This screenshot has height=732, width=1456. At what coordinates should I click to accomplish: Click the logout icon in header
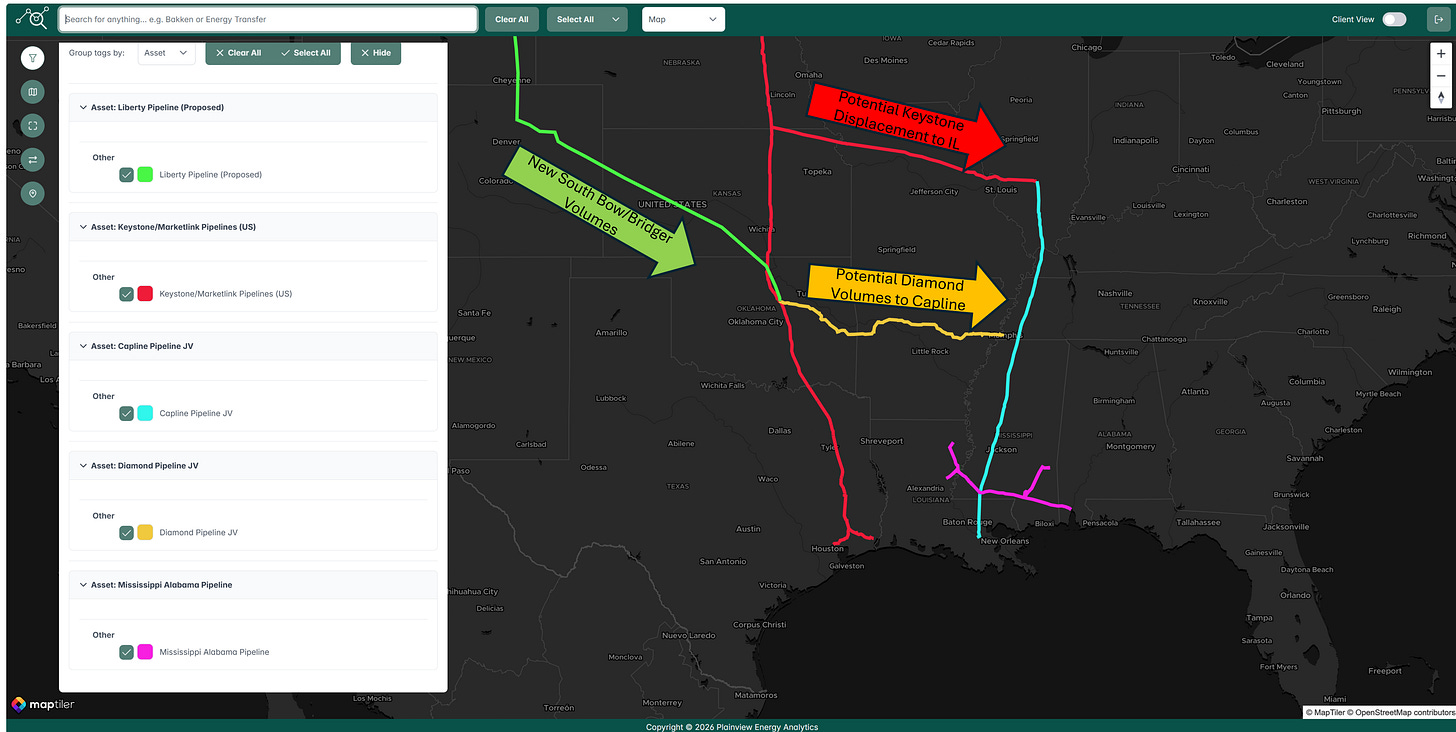tap(1438, 19)
